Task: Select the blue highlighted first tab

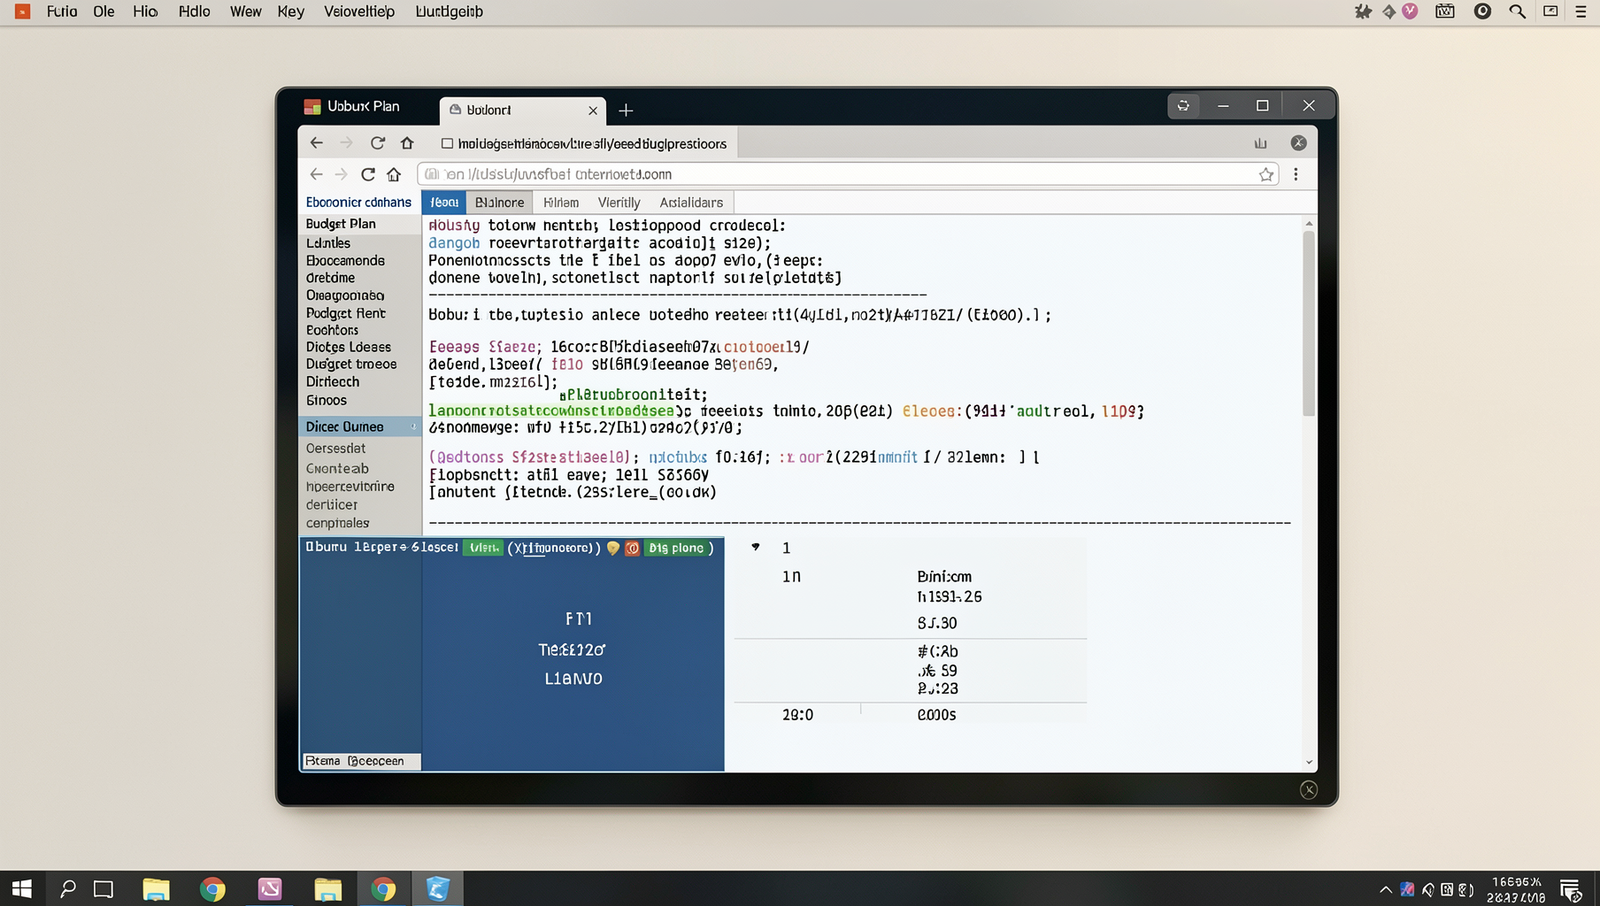Action: point(444,202)
